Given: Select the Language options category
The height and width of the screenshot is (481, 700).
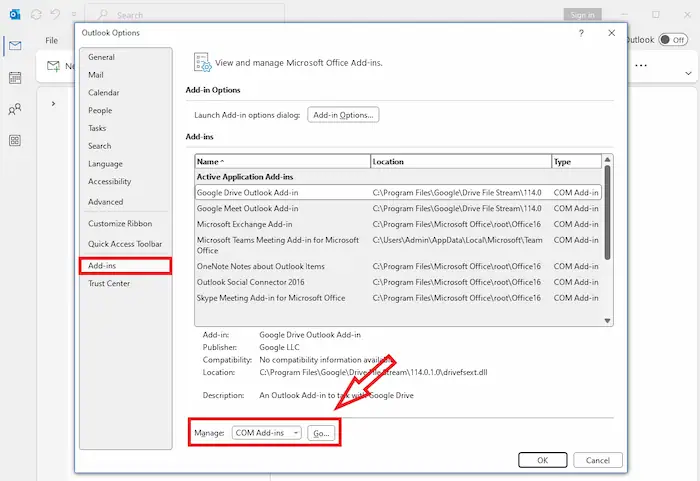Looking at the screenshot, I should pyautogui.click(x=105, y=164).
